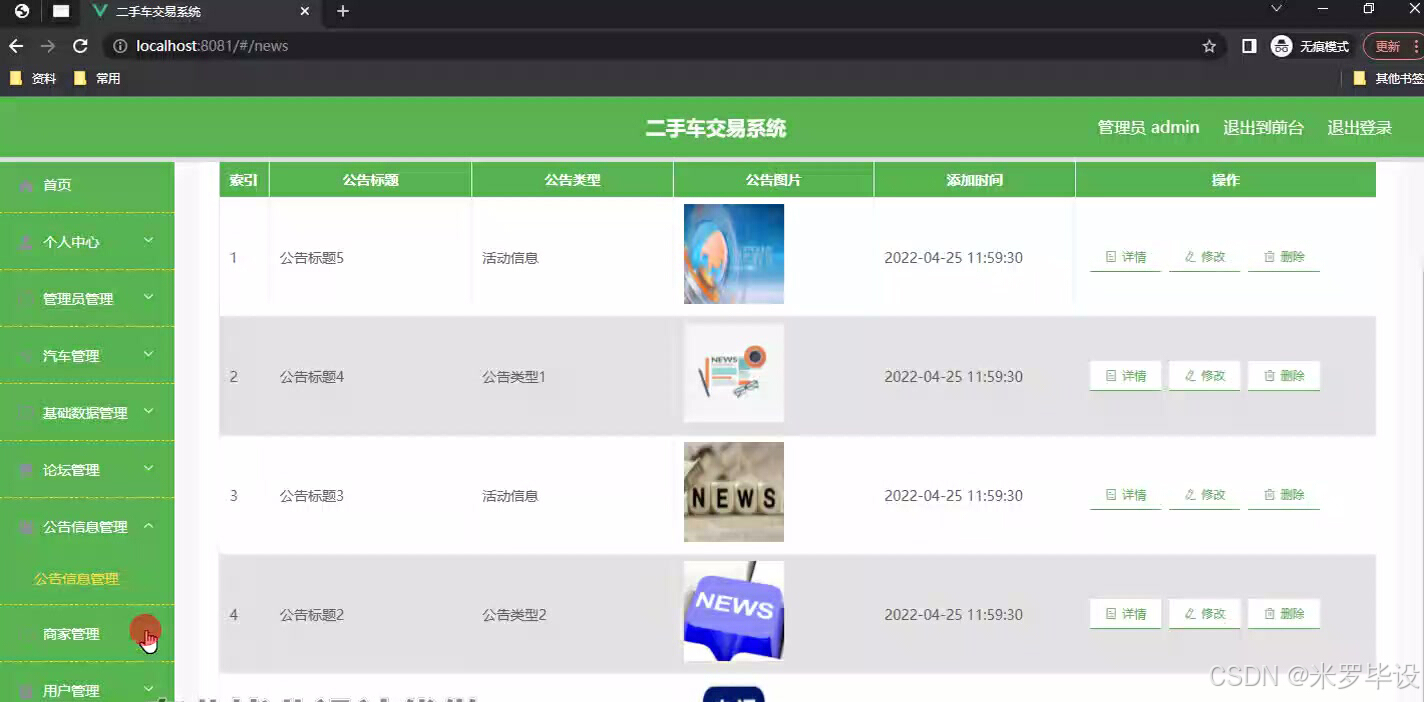Click the 添加时间 column header
Image resolution: width=1424 pixels, height=702 pixels.
(x=975, y=180)
